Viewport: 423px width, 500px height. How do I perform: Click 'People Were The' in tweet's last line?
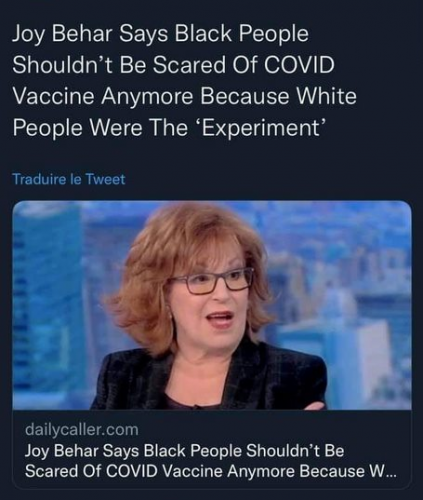pyautogui.click(x=100, y=128)
